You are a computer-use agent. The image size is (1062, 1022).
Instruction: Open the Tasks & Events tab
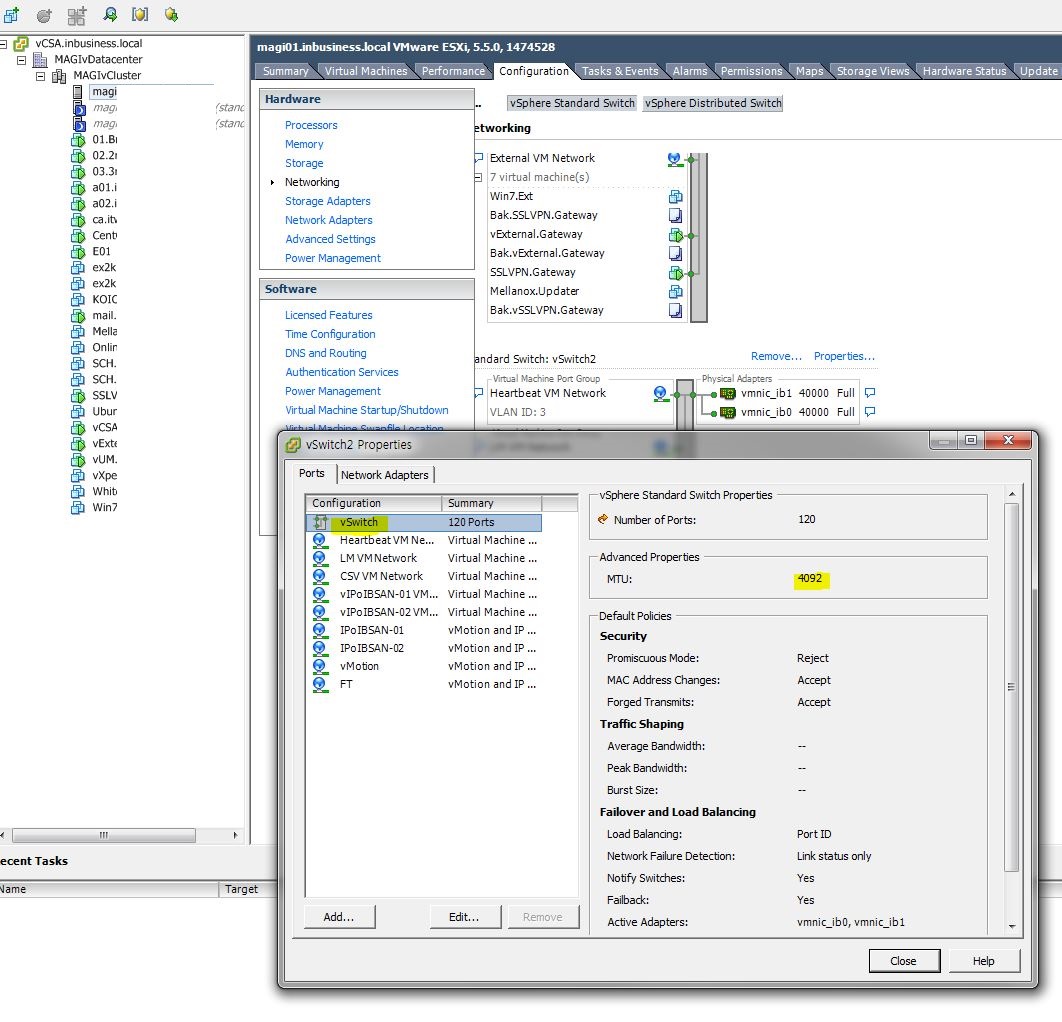620,71
